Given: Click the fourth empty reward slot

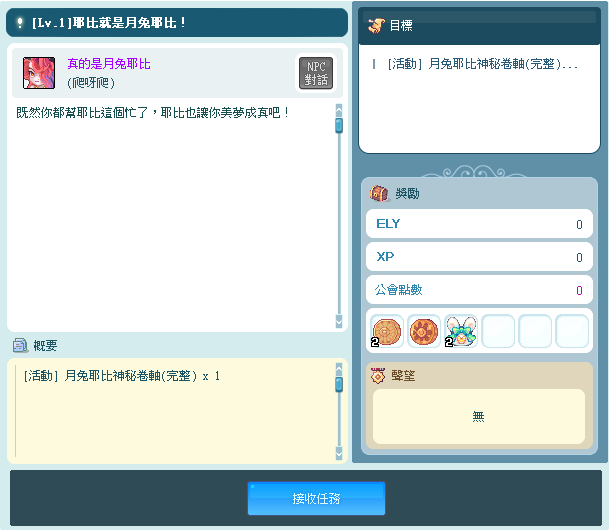Looking at the screenshot, I should click(x=498, y=331).
